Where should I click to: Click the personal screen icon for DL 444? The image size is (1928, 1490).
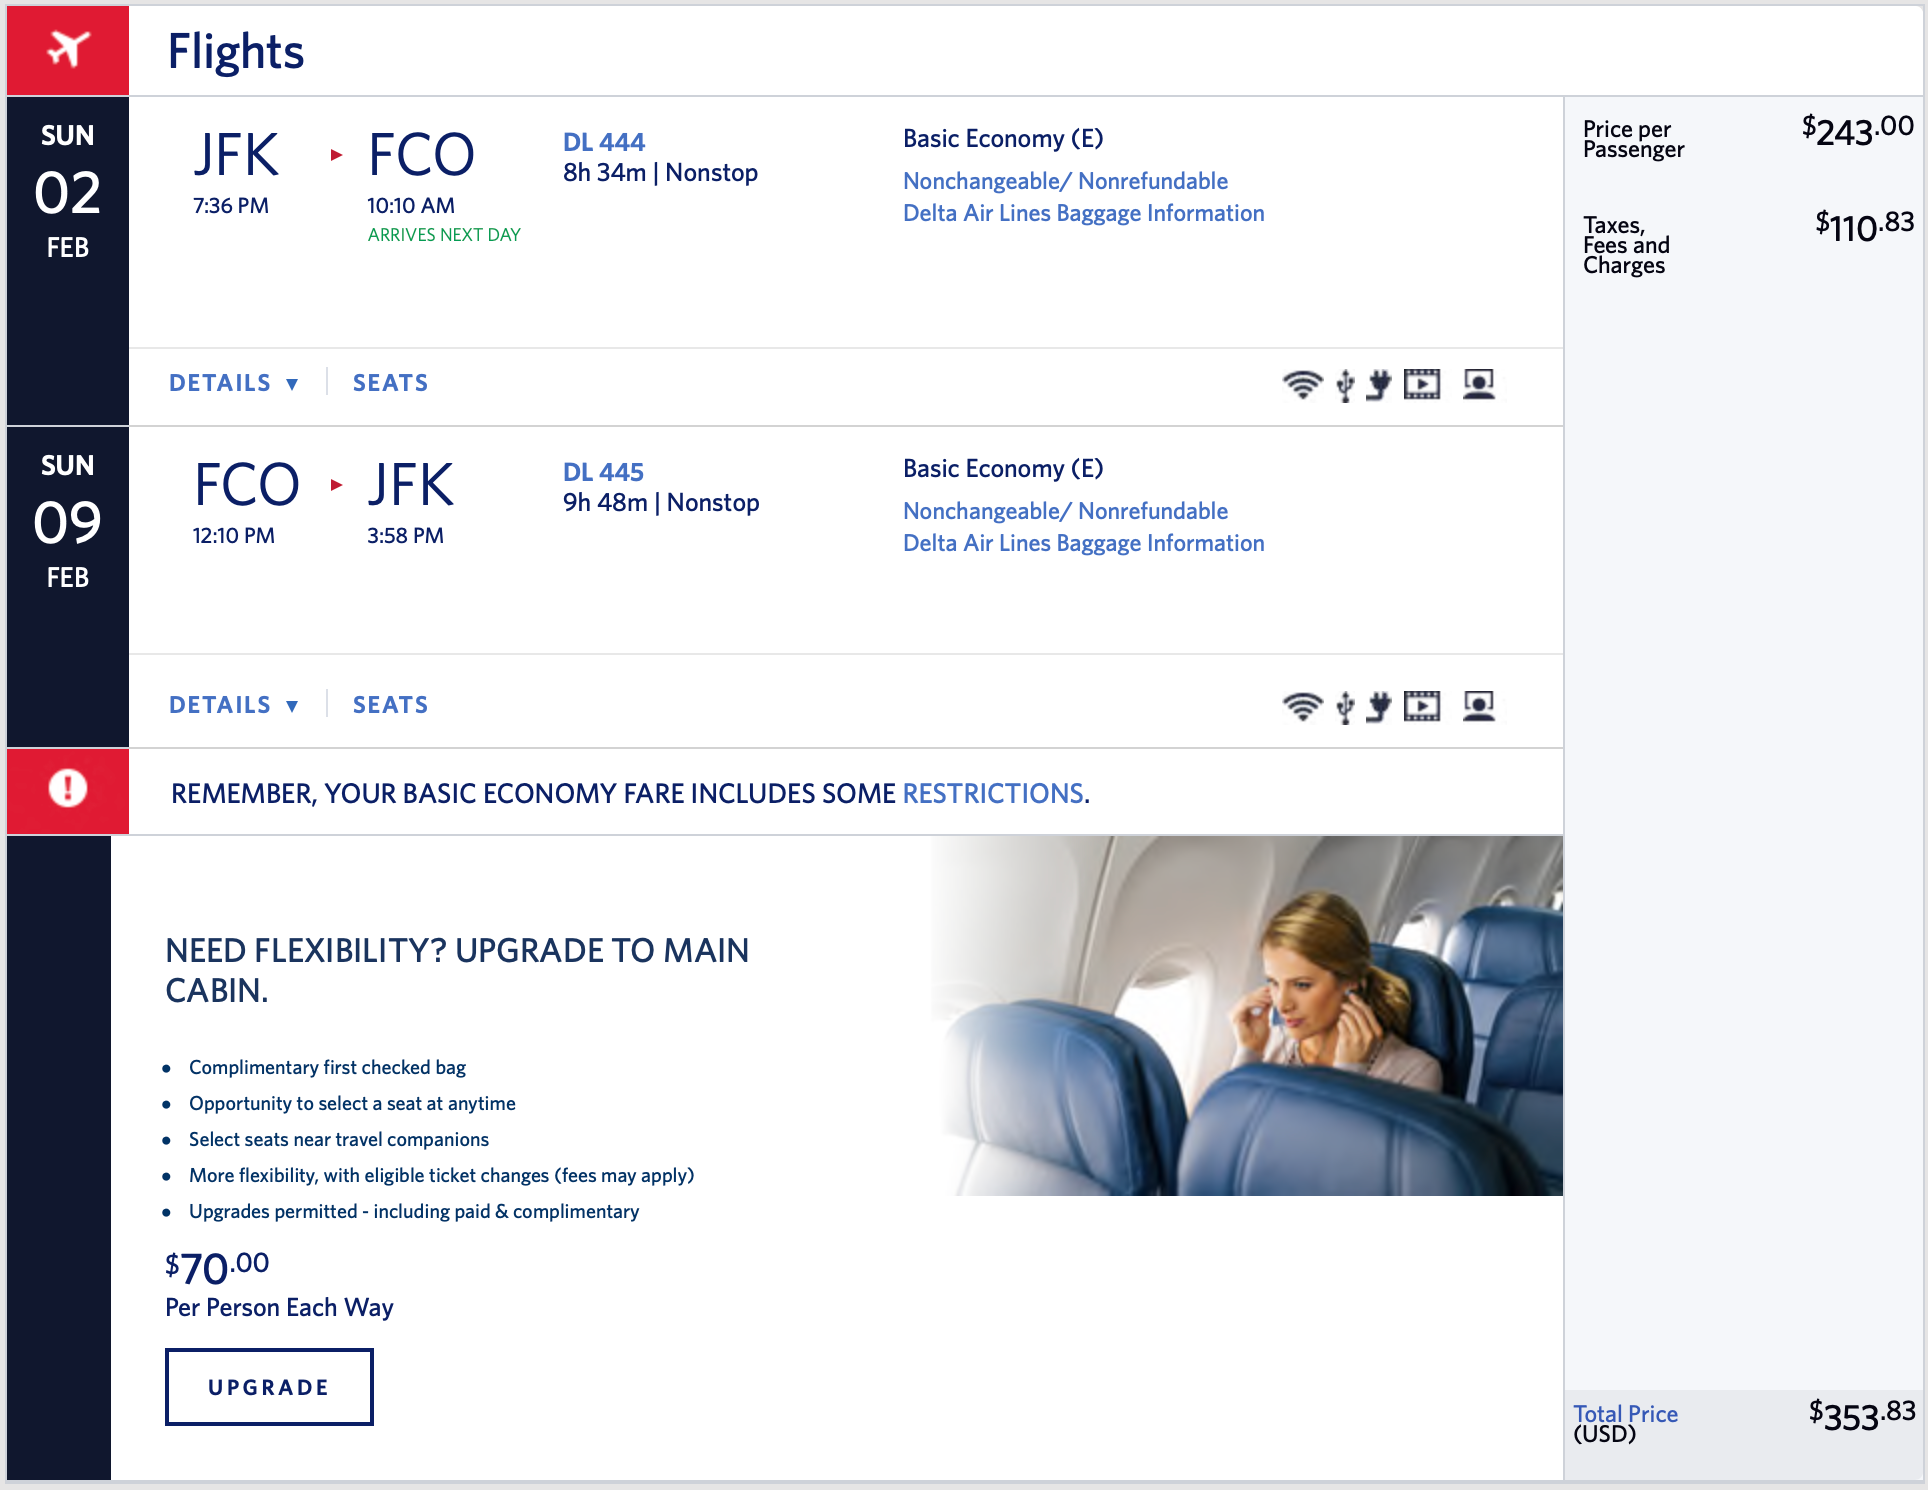pyautogui.click(x=1479, y=384)
